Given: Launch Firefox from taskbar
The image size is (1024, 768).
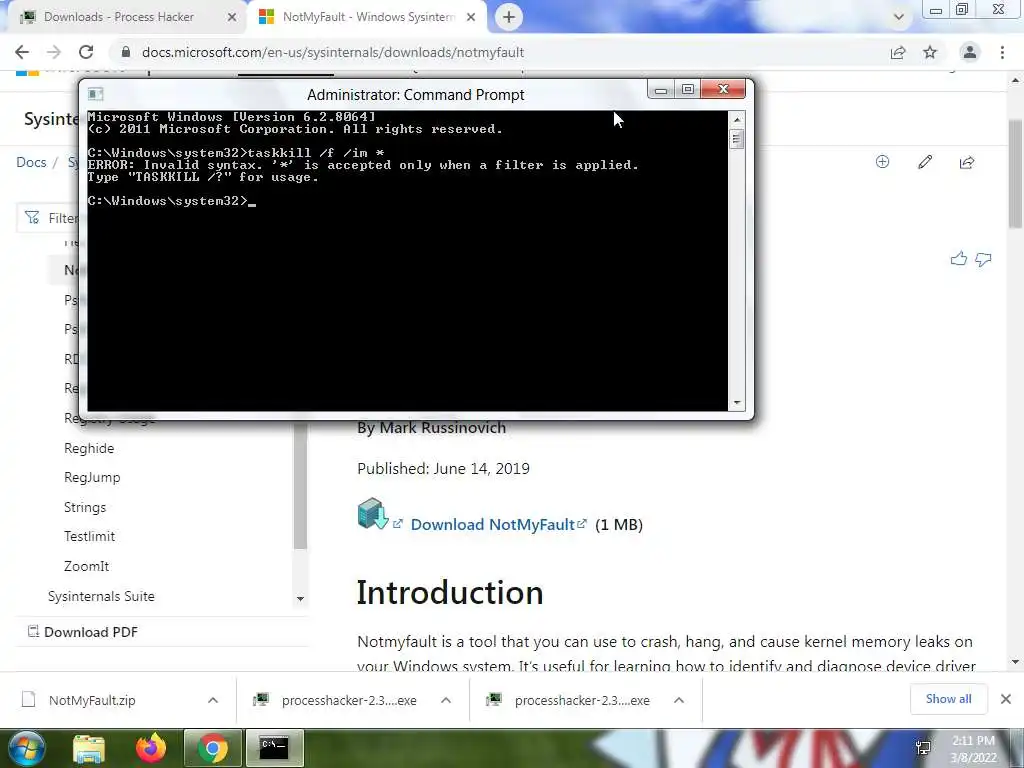Looking at the screenshot, I should [151, 748].
